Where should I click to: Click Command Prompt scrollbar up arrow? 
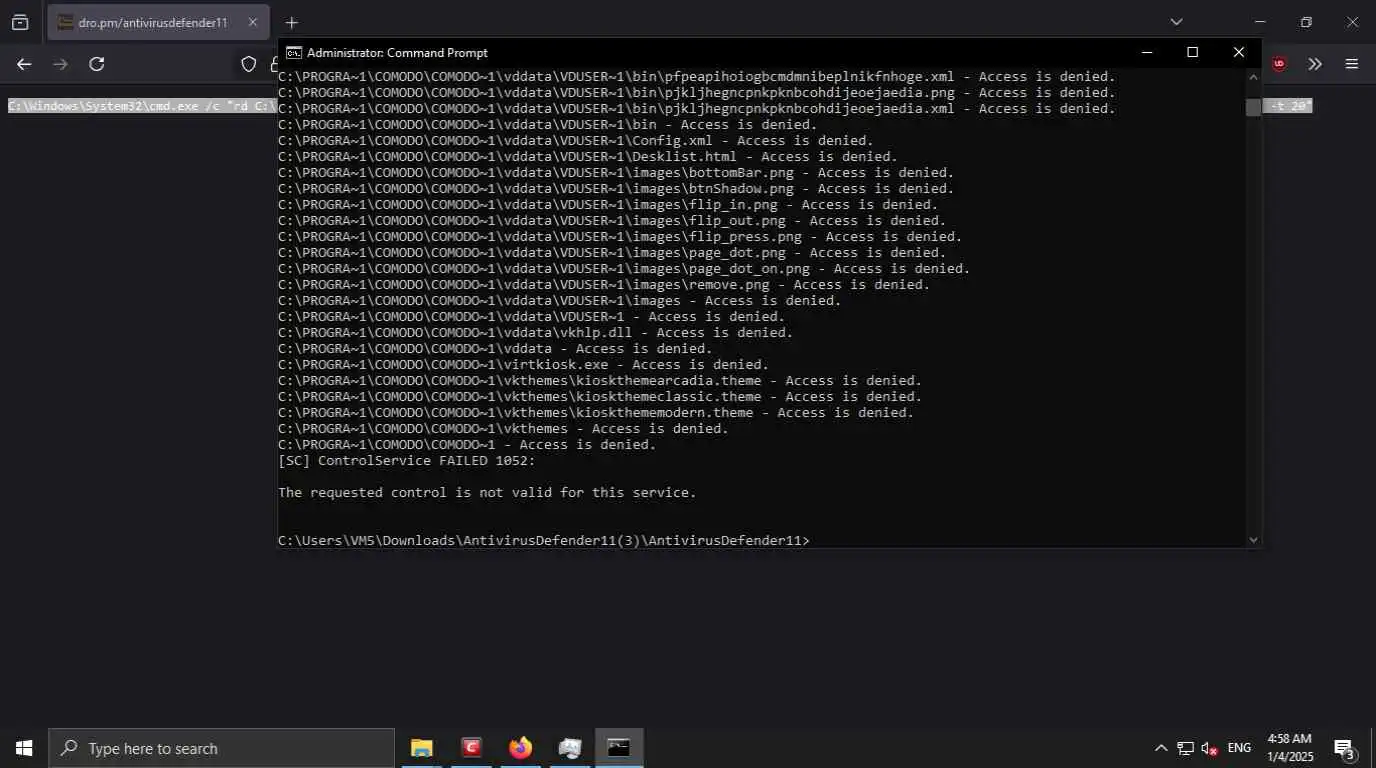coord(1254,76)
